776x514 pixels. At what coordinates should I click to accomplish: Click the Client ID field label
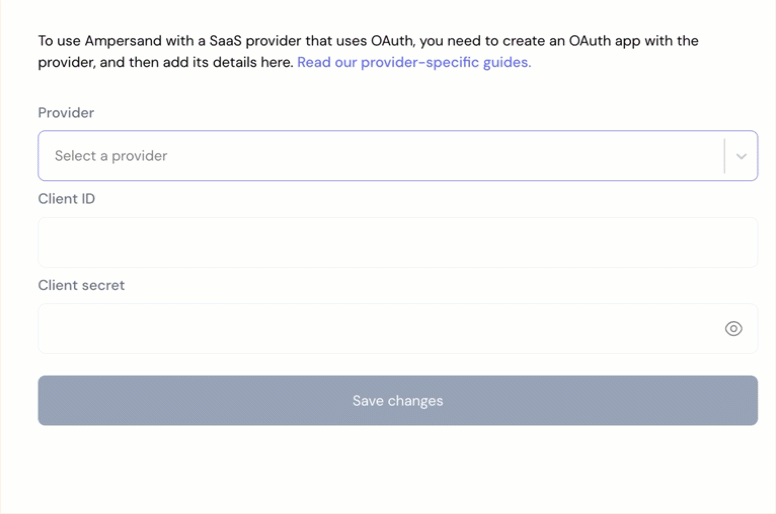click(66, 199)
